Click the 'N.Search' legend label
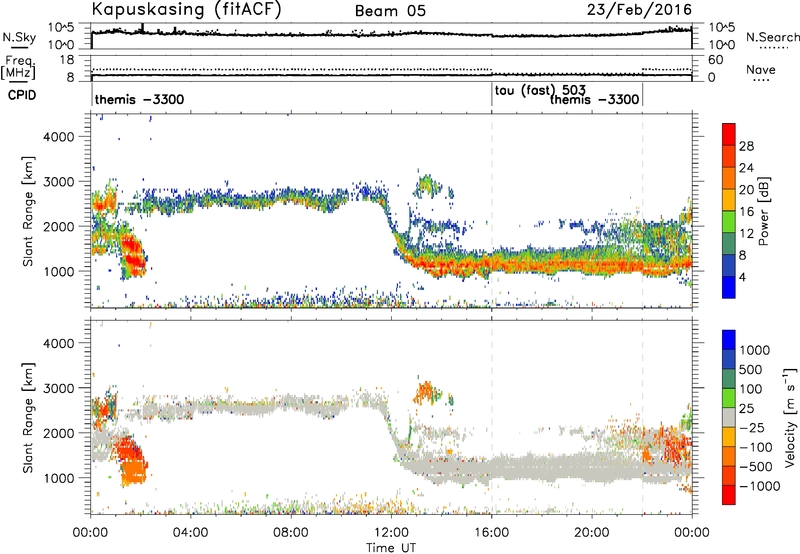 (x=772, y=37)
